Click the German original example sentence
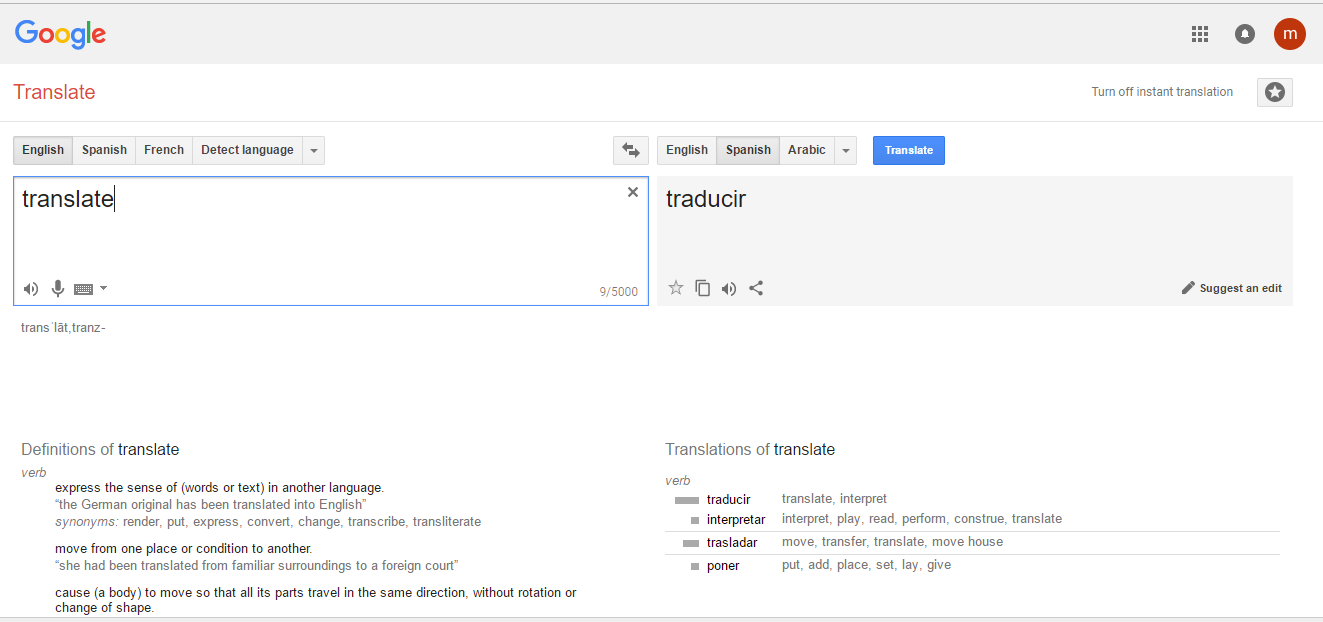This screenshot has height=622, width=1323. click(210, 504)
